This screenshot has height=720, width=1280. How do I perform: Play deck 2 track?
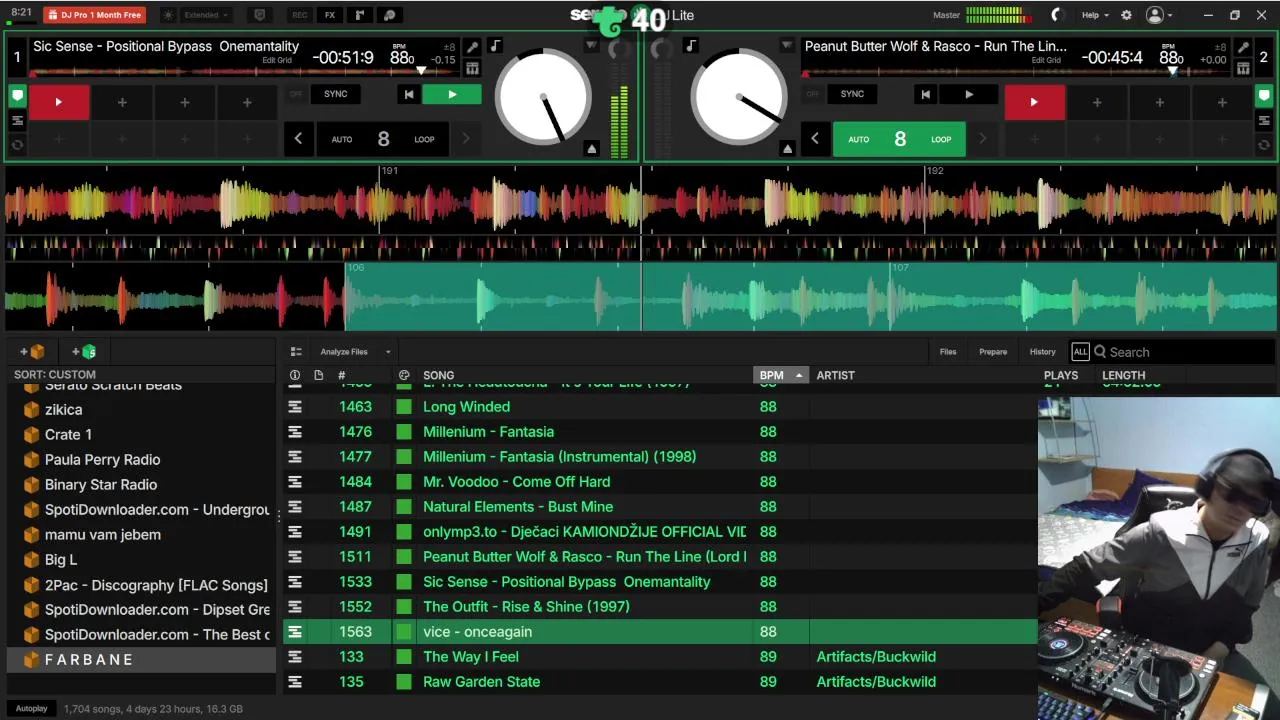pos(968,94)
